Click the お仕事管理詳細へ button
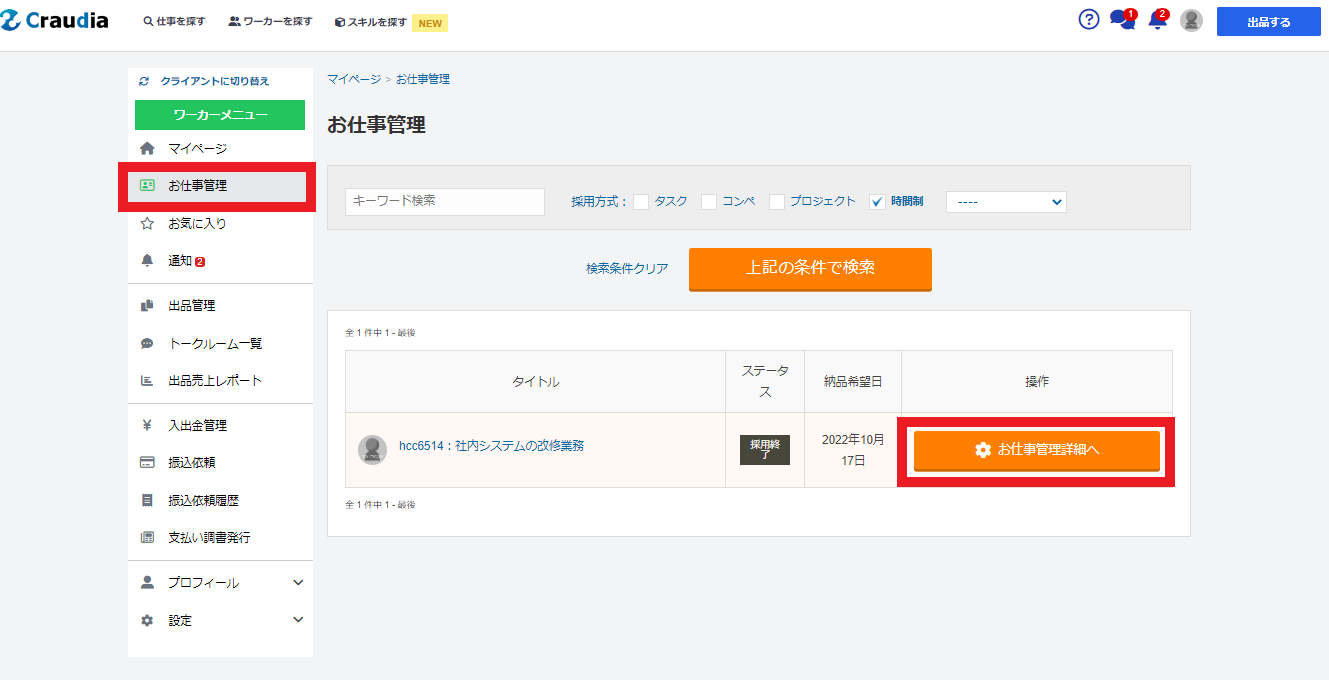Screen dimensions: 1329x680 pyautogui.click(x=1036, y=450)
